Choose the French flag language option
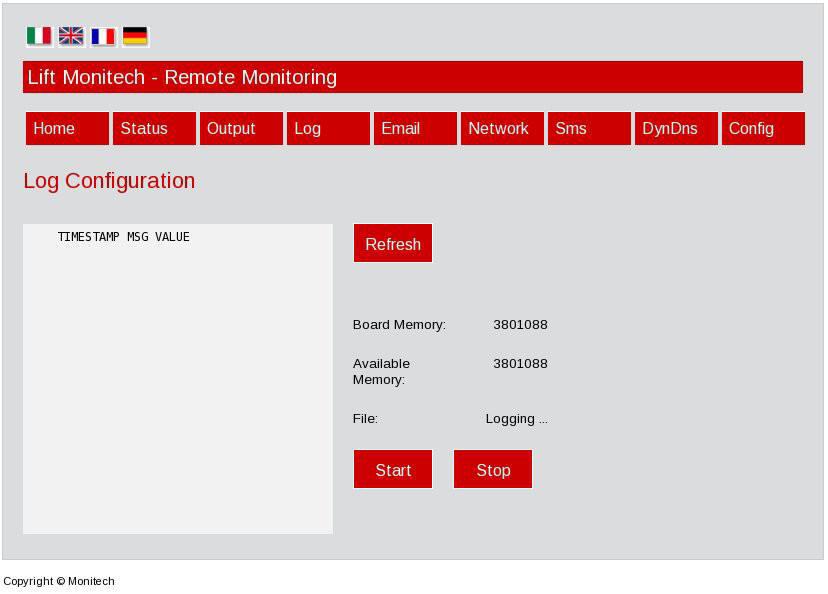Image resolution: width=828 pixels, height=594 pixels. [x=104, y=36]
